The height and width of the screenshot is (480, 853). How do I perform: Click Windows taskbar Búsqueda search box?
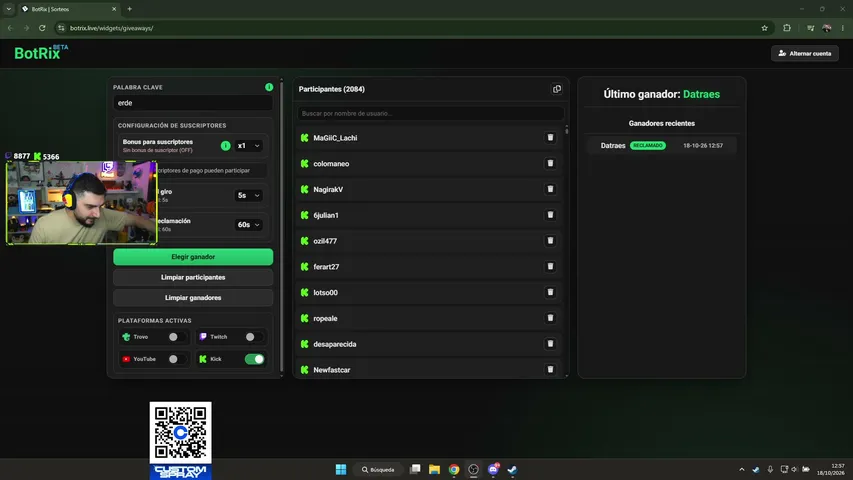[x=378, y=469]
